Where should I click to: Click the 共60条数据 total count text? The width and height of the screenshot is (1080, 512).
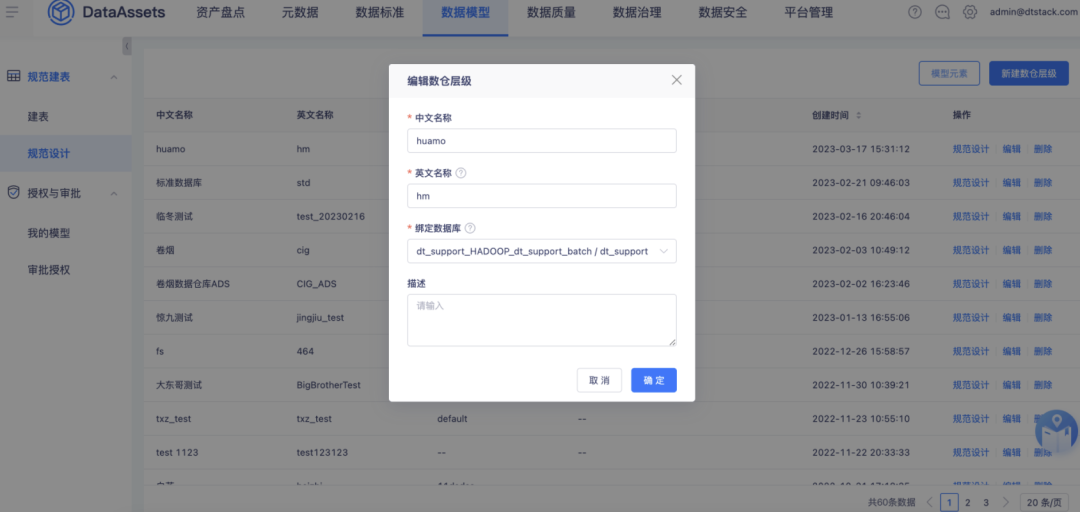[891, 502]
